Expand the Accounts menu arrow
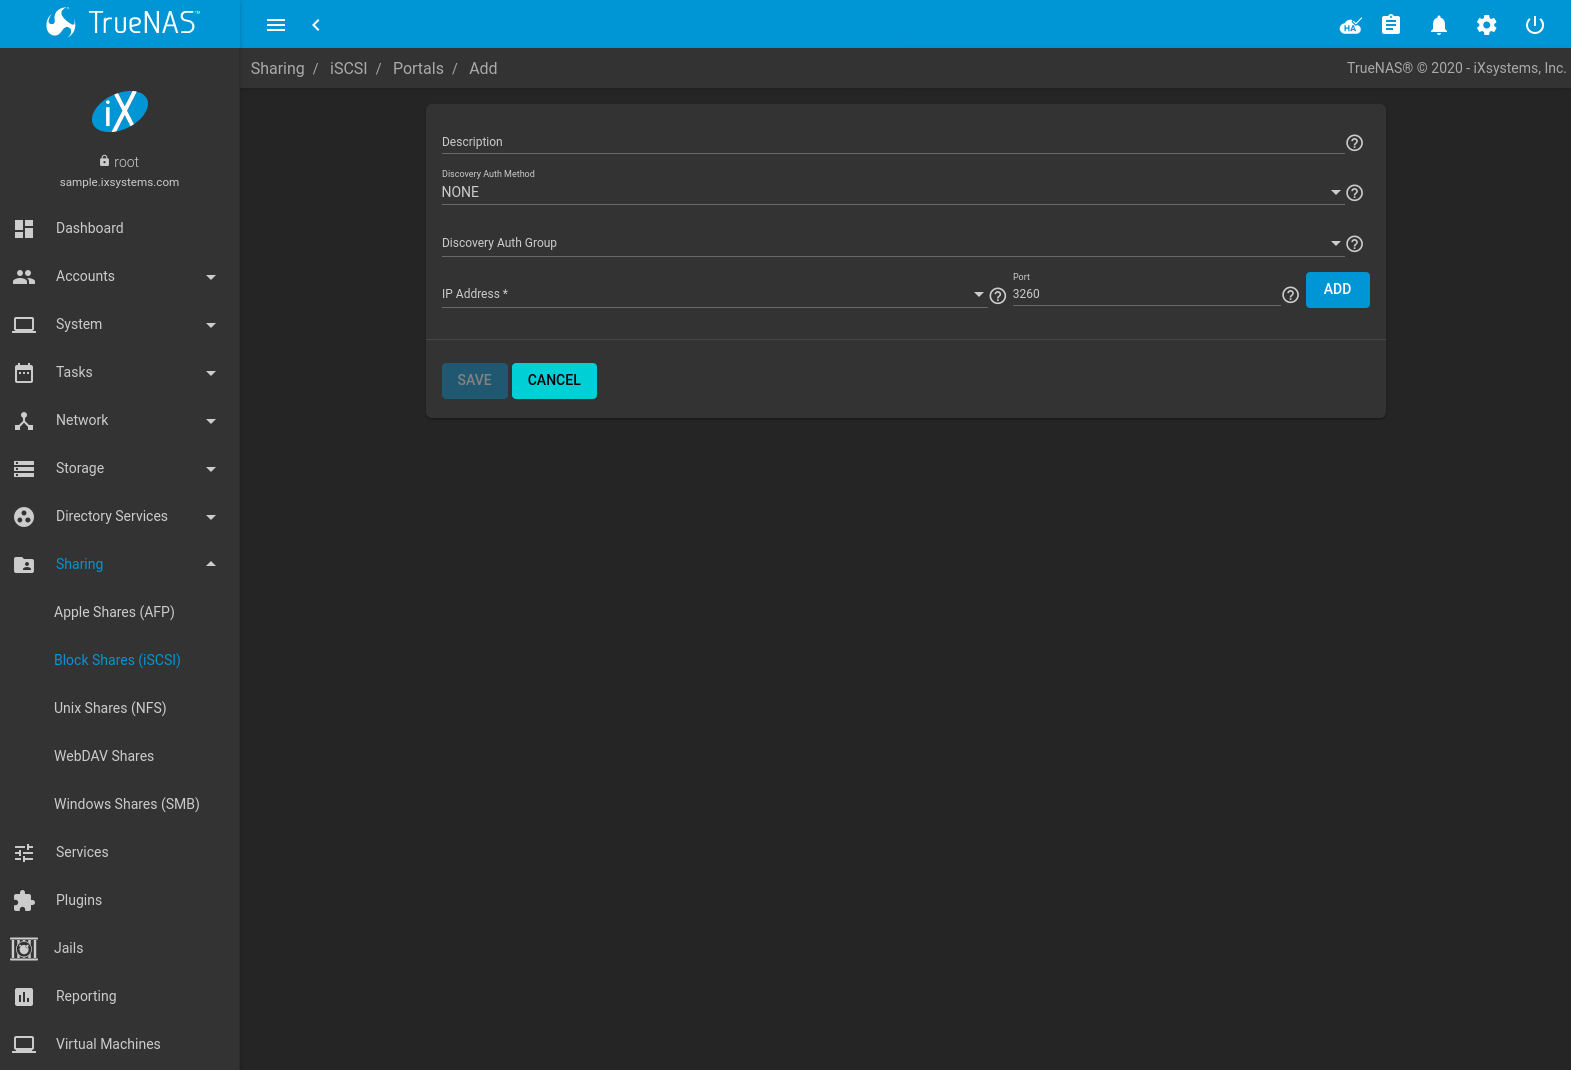The width and height of the screenshot is (1571, 1070). tap(211, 277)
